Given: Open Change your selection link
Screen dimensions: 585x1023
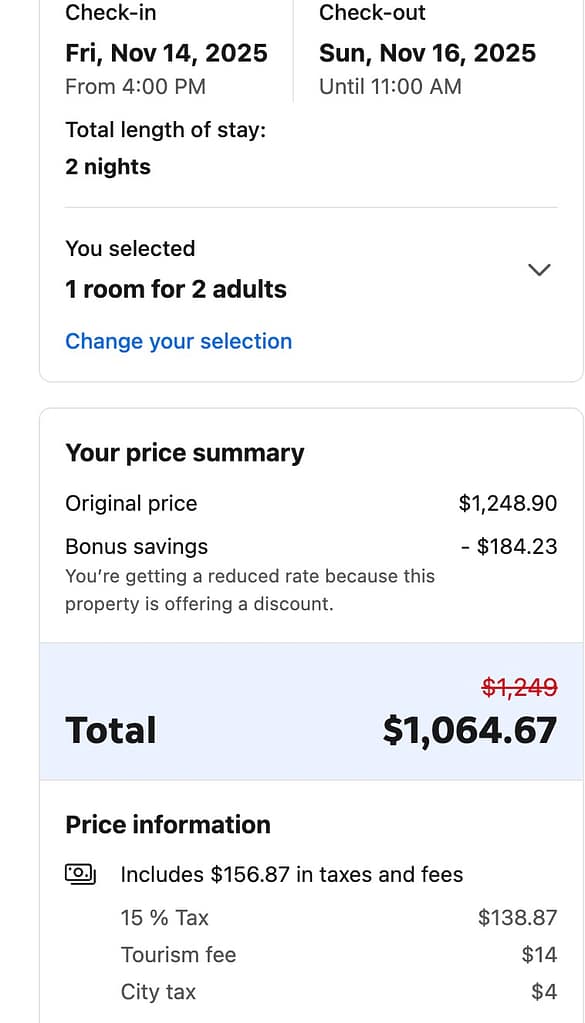Looking at the screenshot, I should point(178,341).
